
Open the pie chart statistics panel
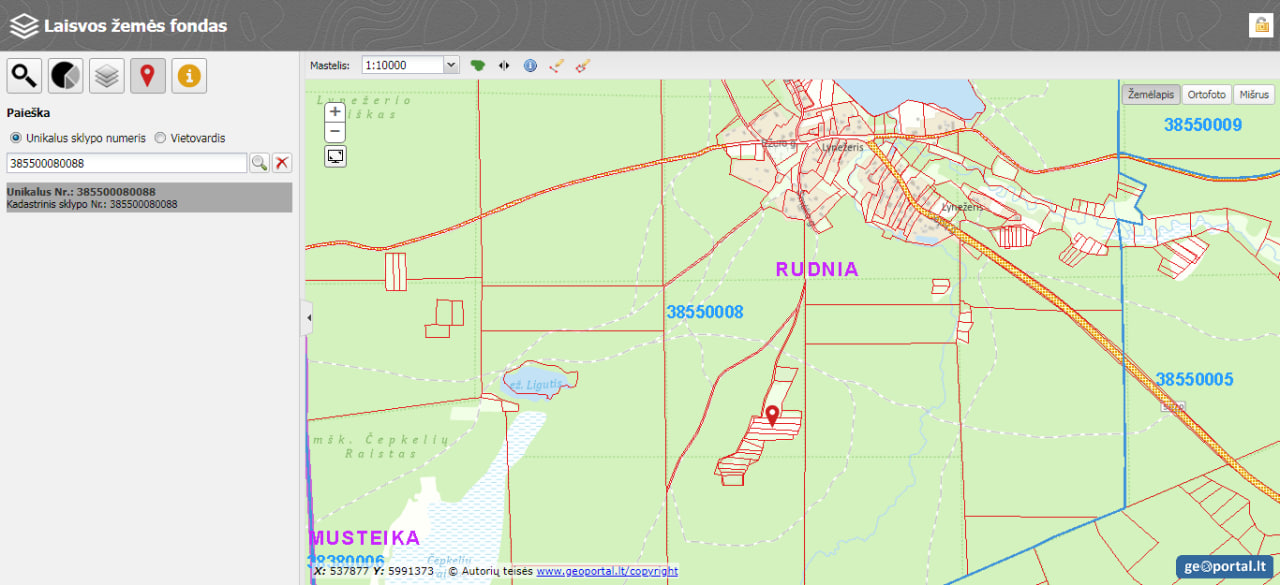point(66,76)
